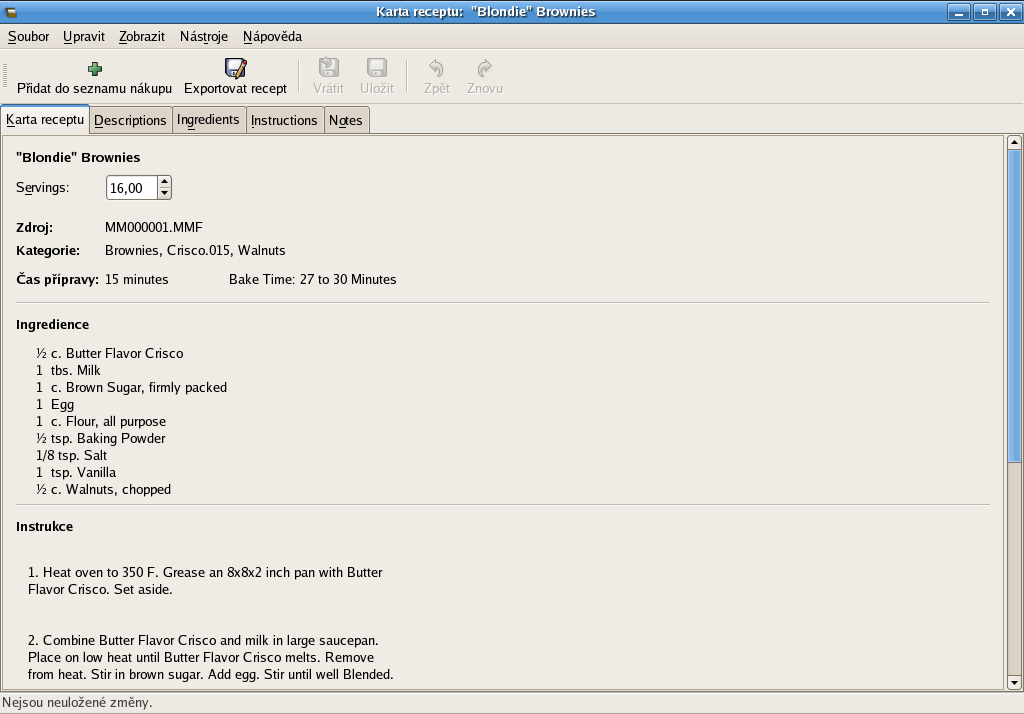Open the Nápověda menu
Screen dimensions: 1024x714
(272, 37)
